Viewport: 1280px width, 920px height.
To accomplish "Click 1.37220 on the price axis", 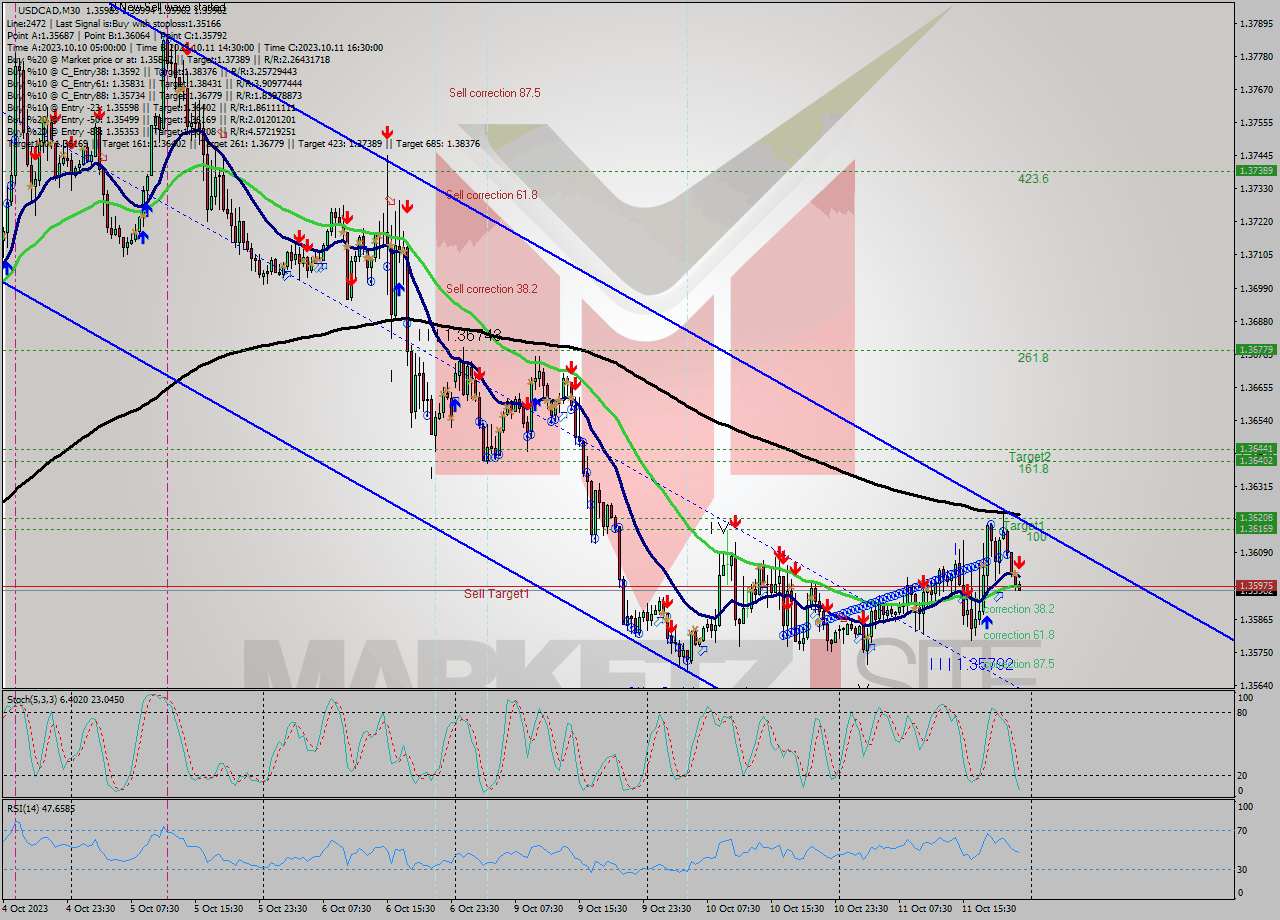I will tap(1256, 221).
